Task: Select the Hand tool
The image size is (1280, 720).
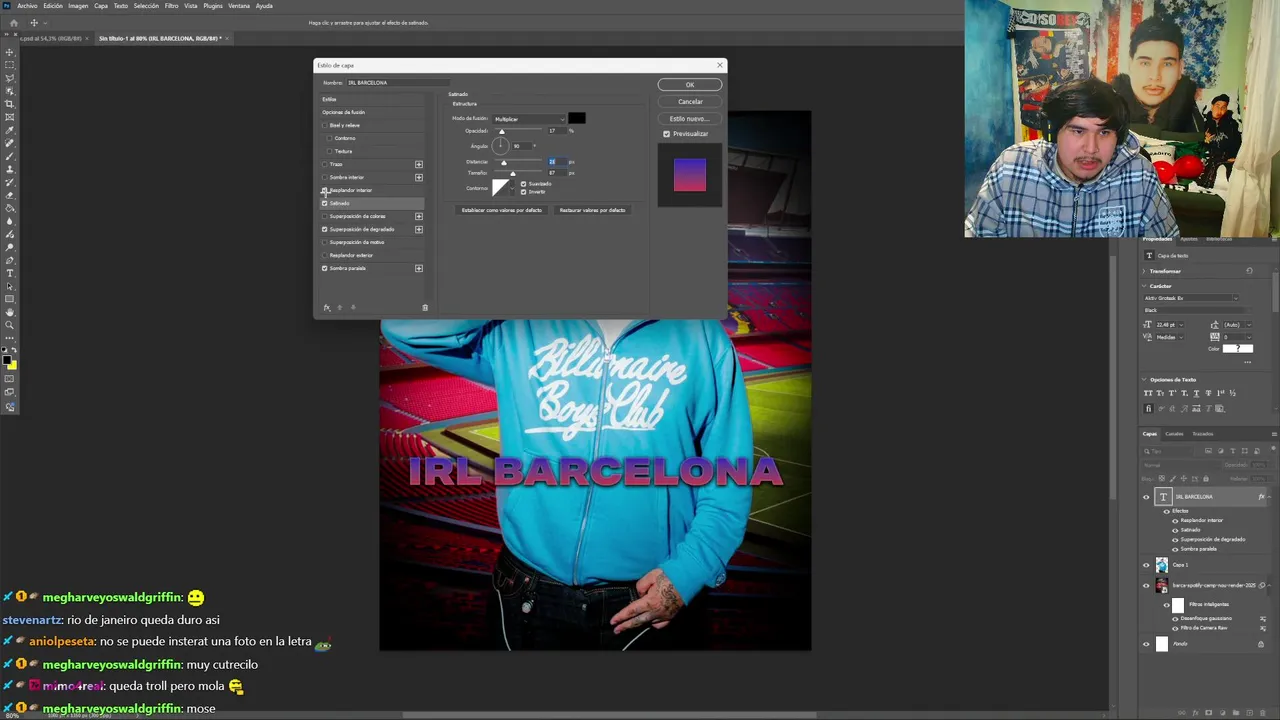Action: tap(10, 312)
